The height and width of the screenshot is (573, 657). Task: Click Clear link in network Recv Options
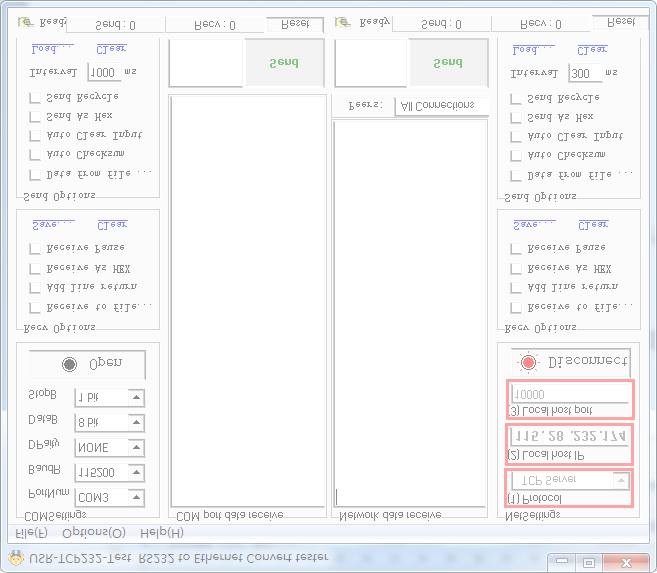point(593,225)
